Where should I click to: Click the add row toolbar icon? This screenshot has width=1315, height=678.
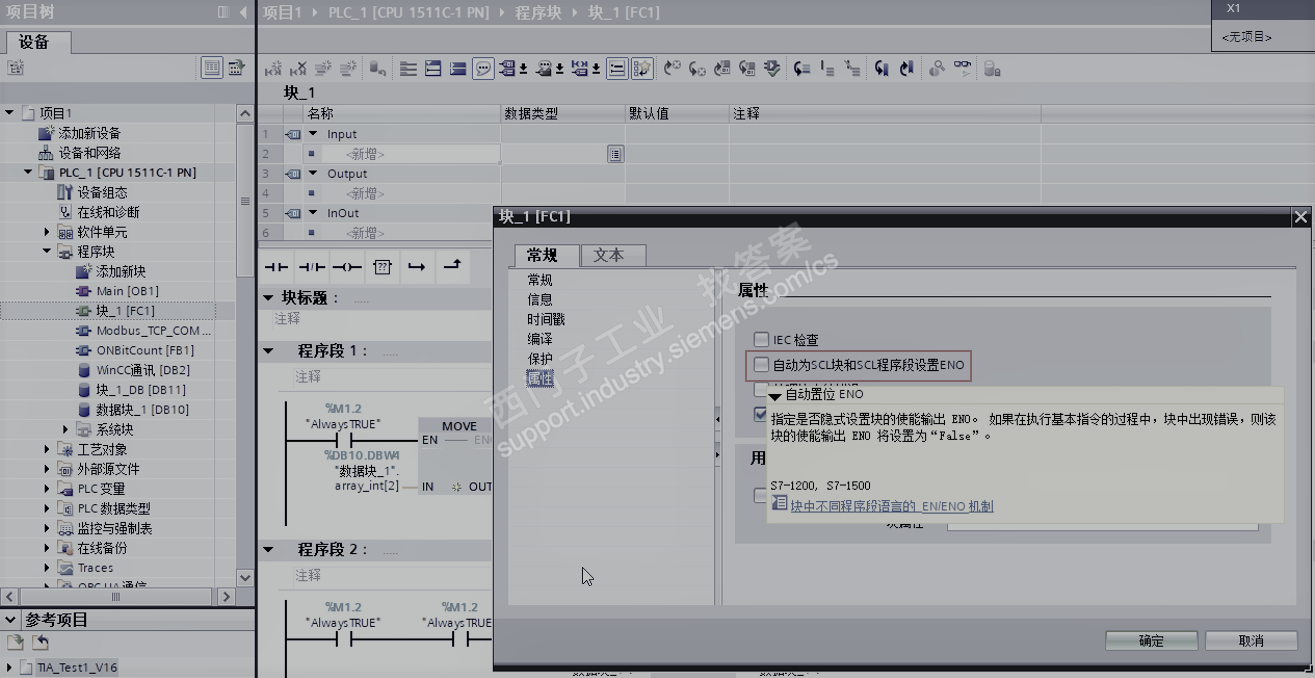pyautogui.click(x=347, y=69)
